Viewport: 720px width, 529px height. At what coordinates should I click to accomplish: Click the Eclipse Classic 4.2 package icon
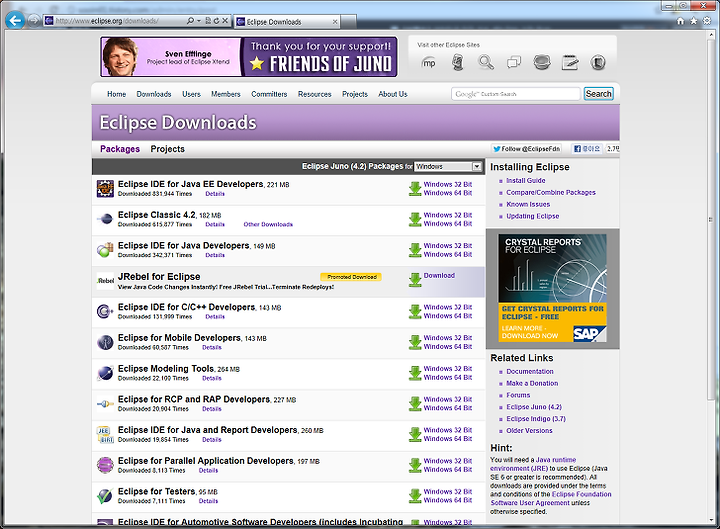(105, 219)
